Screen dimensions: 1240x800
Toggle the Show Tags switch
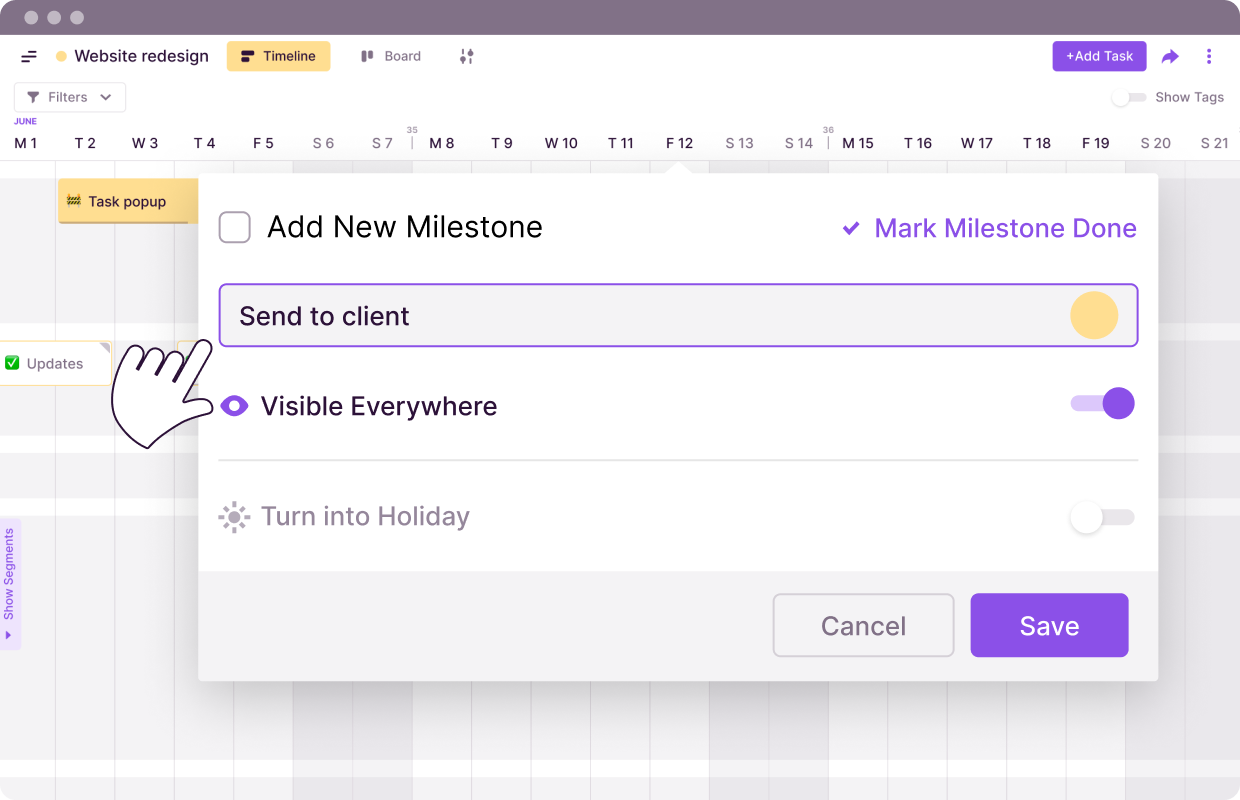[1129, 97]
